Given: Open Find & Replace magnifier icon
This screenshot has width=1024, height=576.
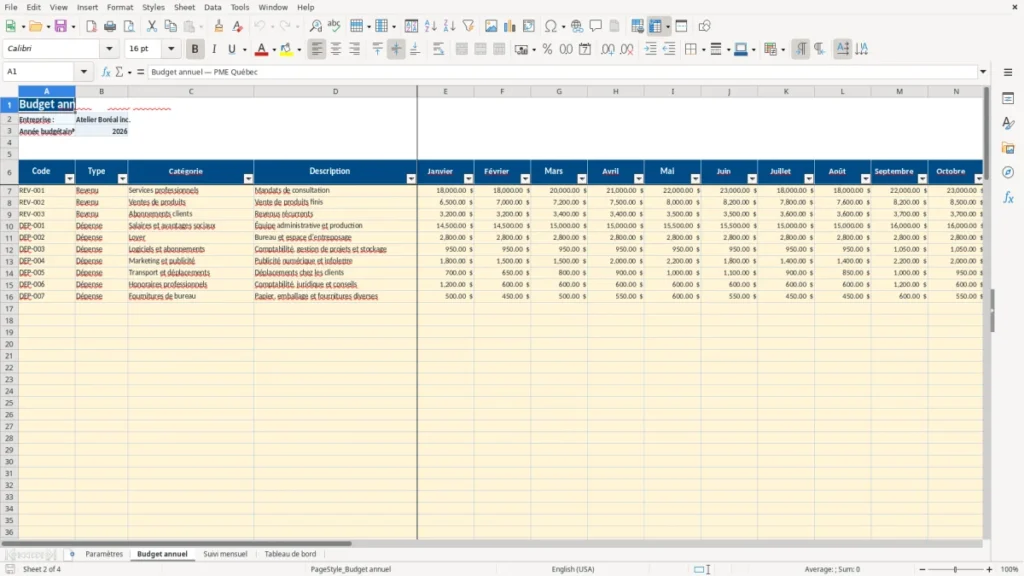Looking at the screenshot, I should coord(315,26).
